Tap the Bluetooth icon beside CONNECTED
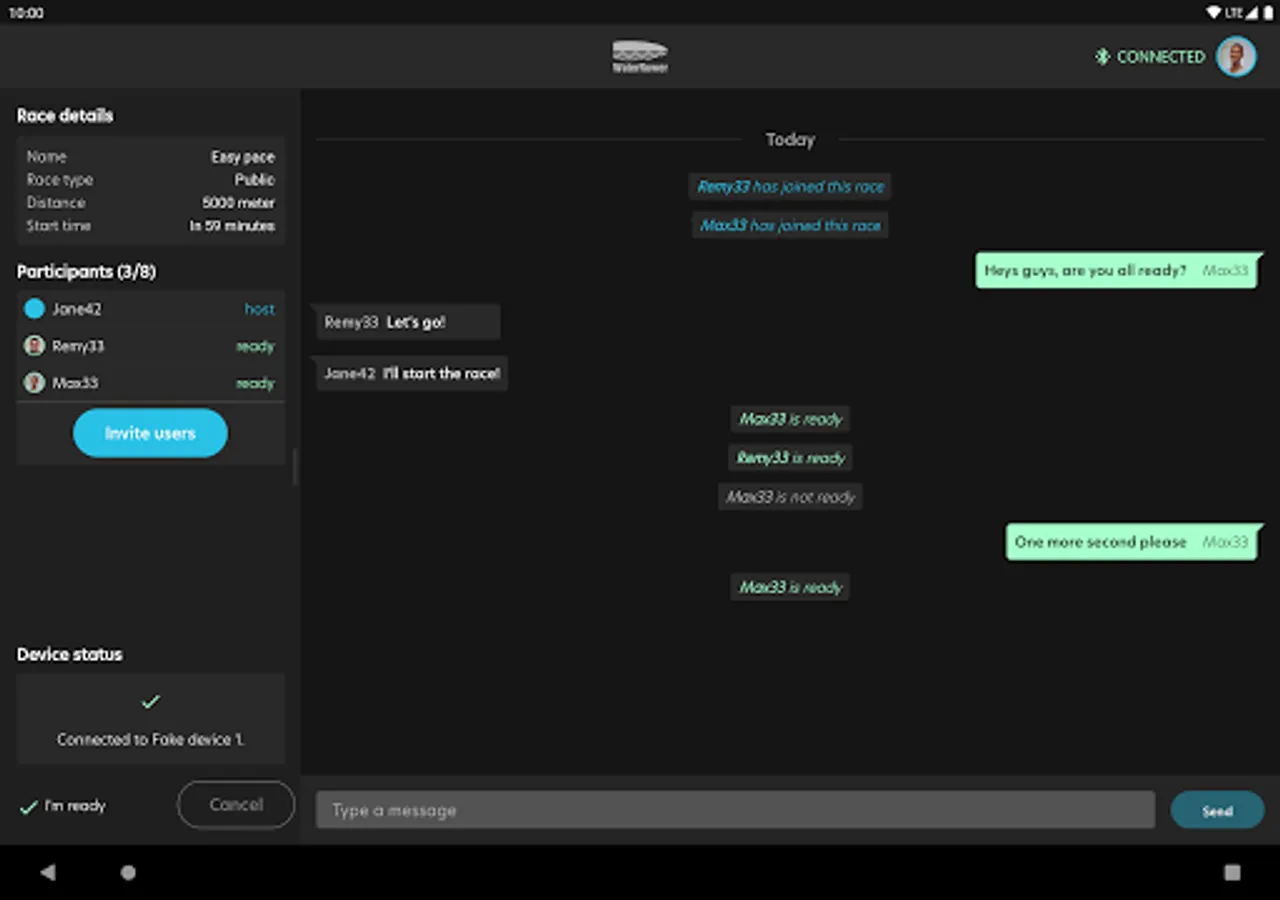Screen dimensions: 1280x900 coord(1103,57)
